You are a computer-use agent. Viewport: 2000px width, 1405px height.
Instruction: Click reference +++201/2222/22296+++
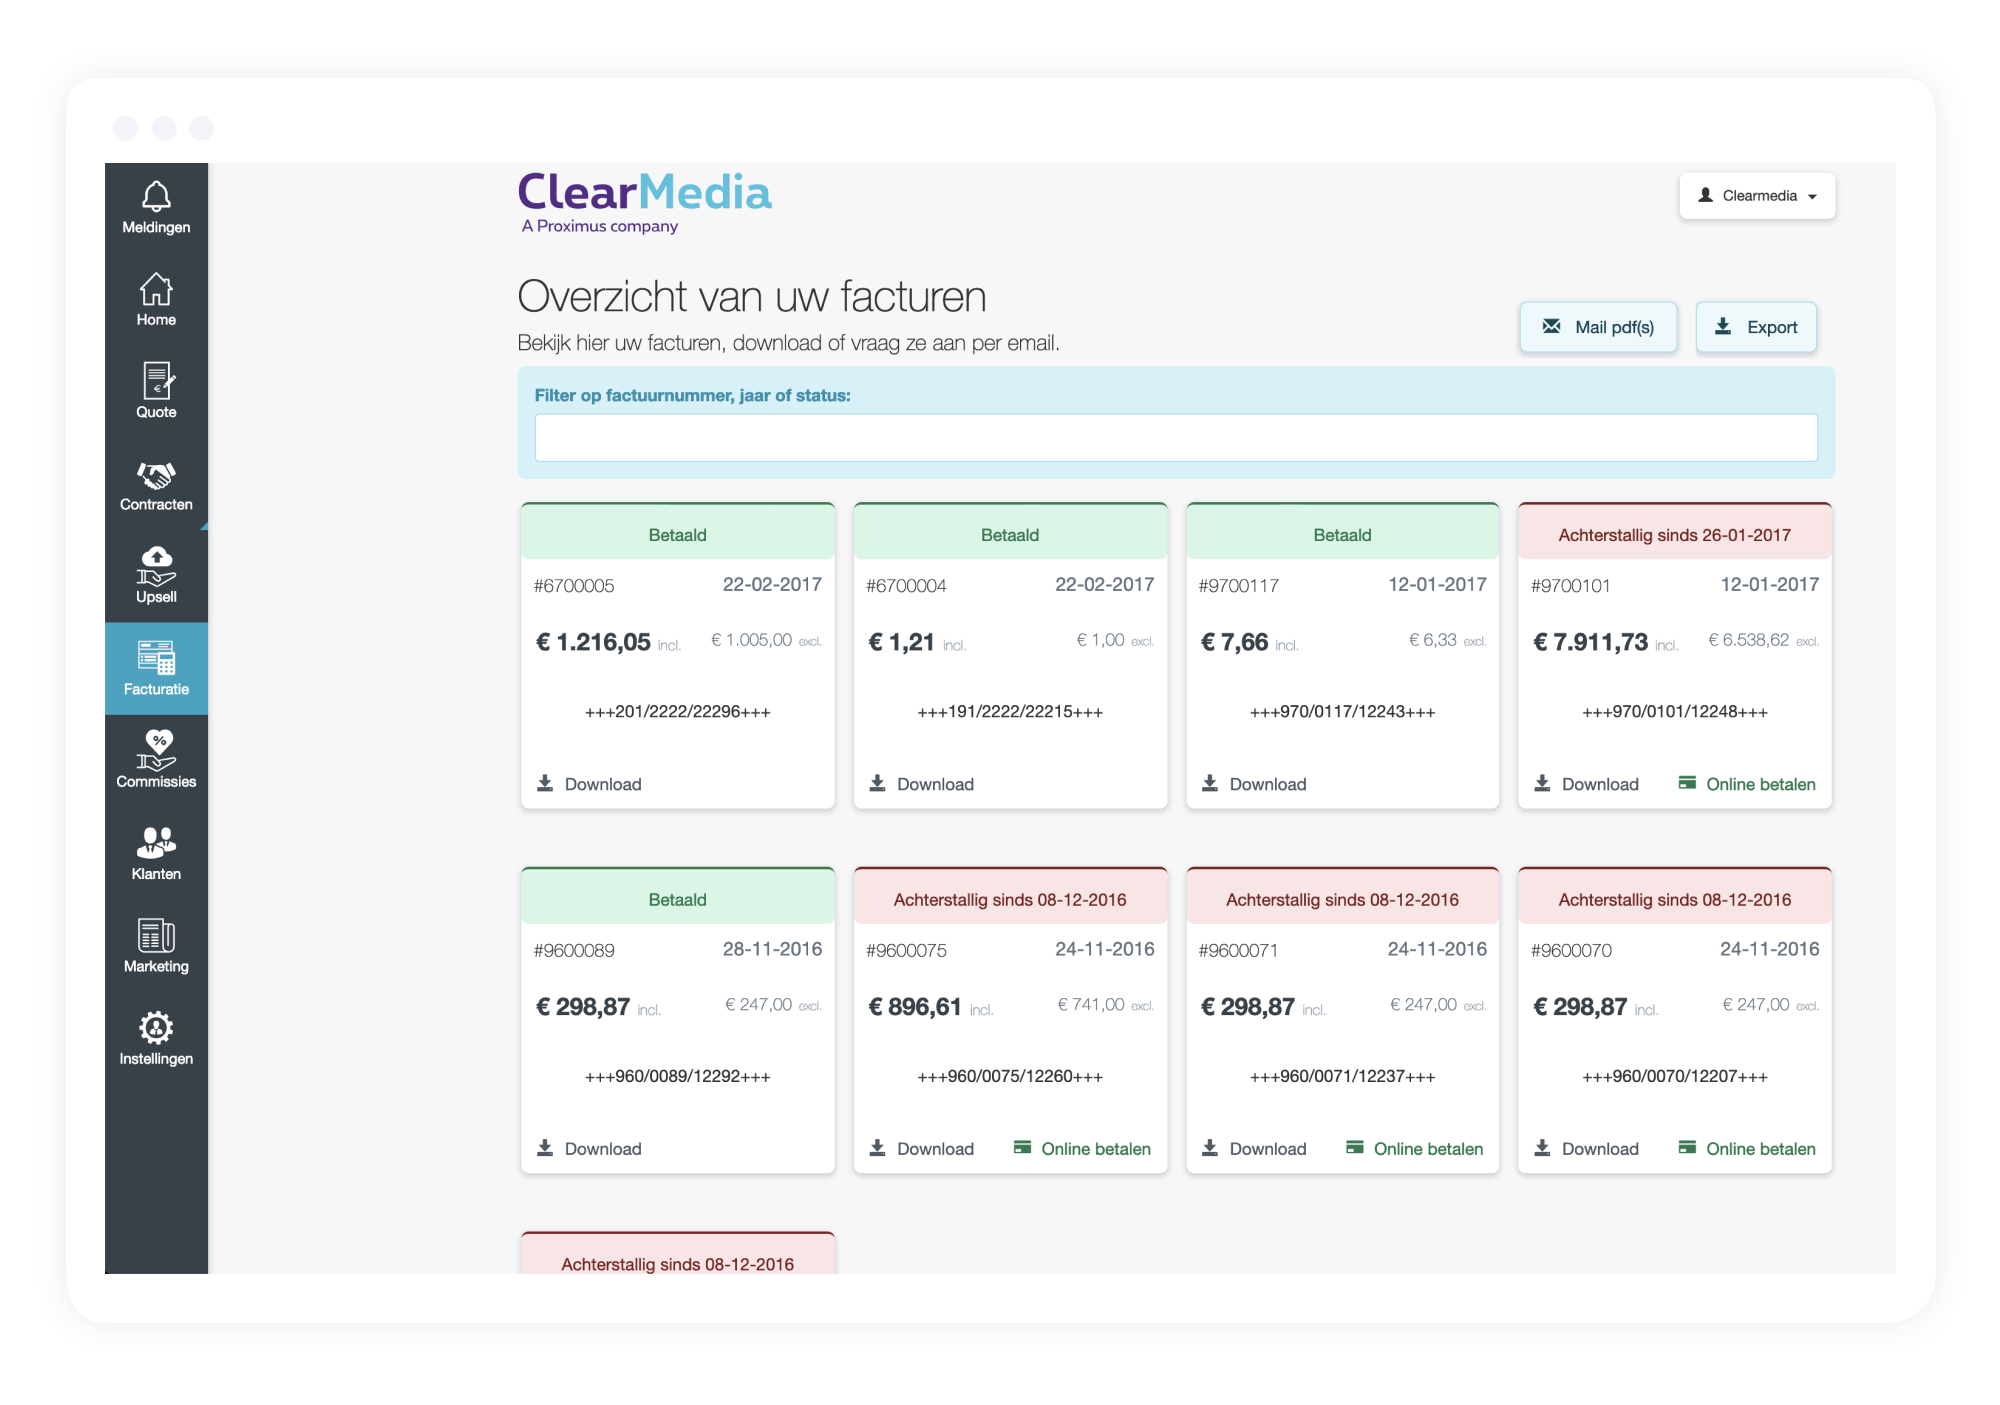click(678, 712)
